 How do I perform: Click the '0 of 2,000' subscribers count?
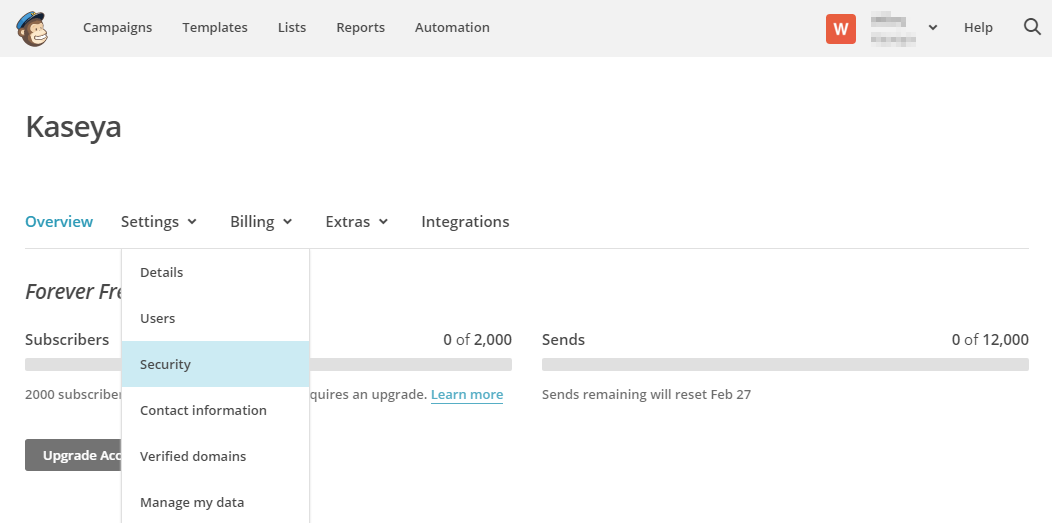point(478,339)
